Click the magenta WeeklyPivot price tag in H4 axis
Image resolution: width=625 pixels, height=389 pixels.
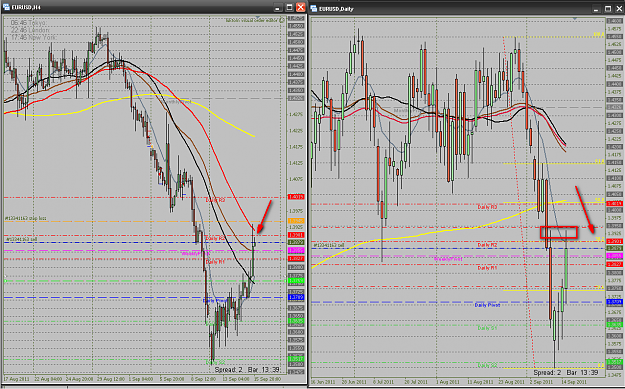point(296,250)
